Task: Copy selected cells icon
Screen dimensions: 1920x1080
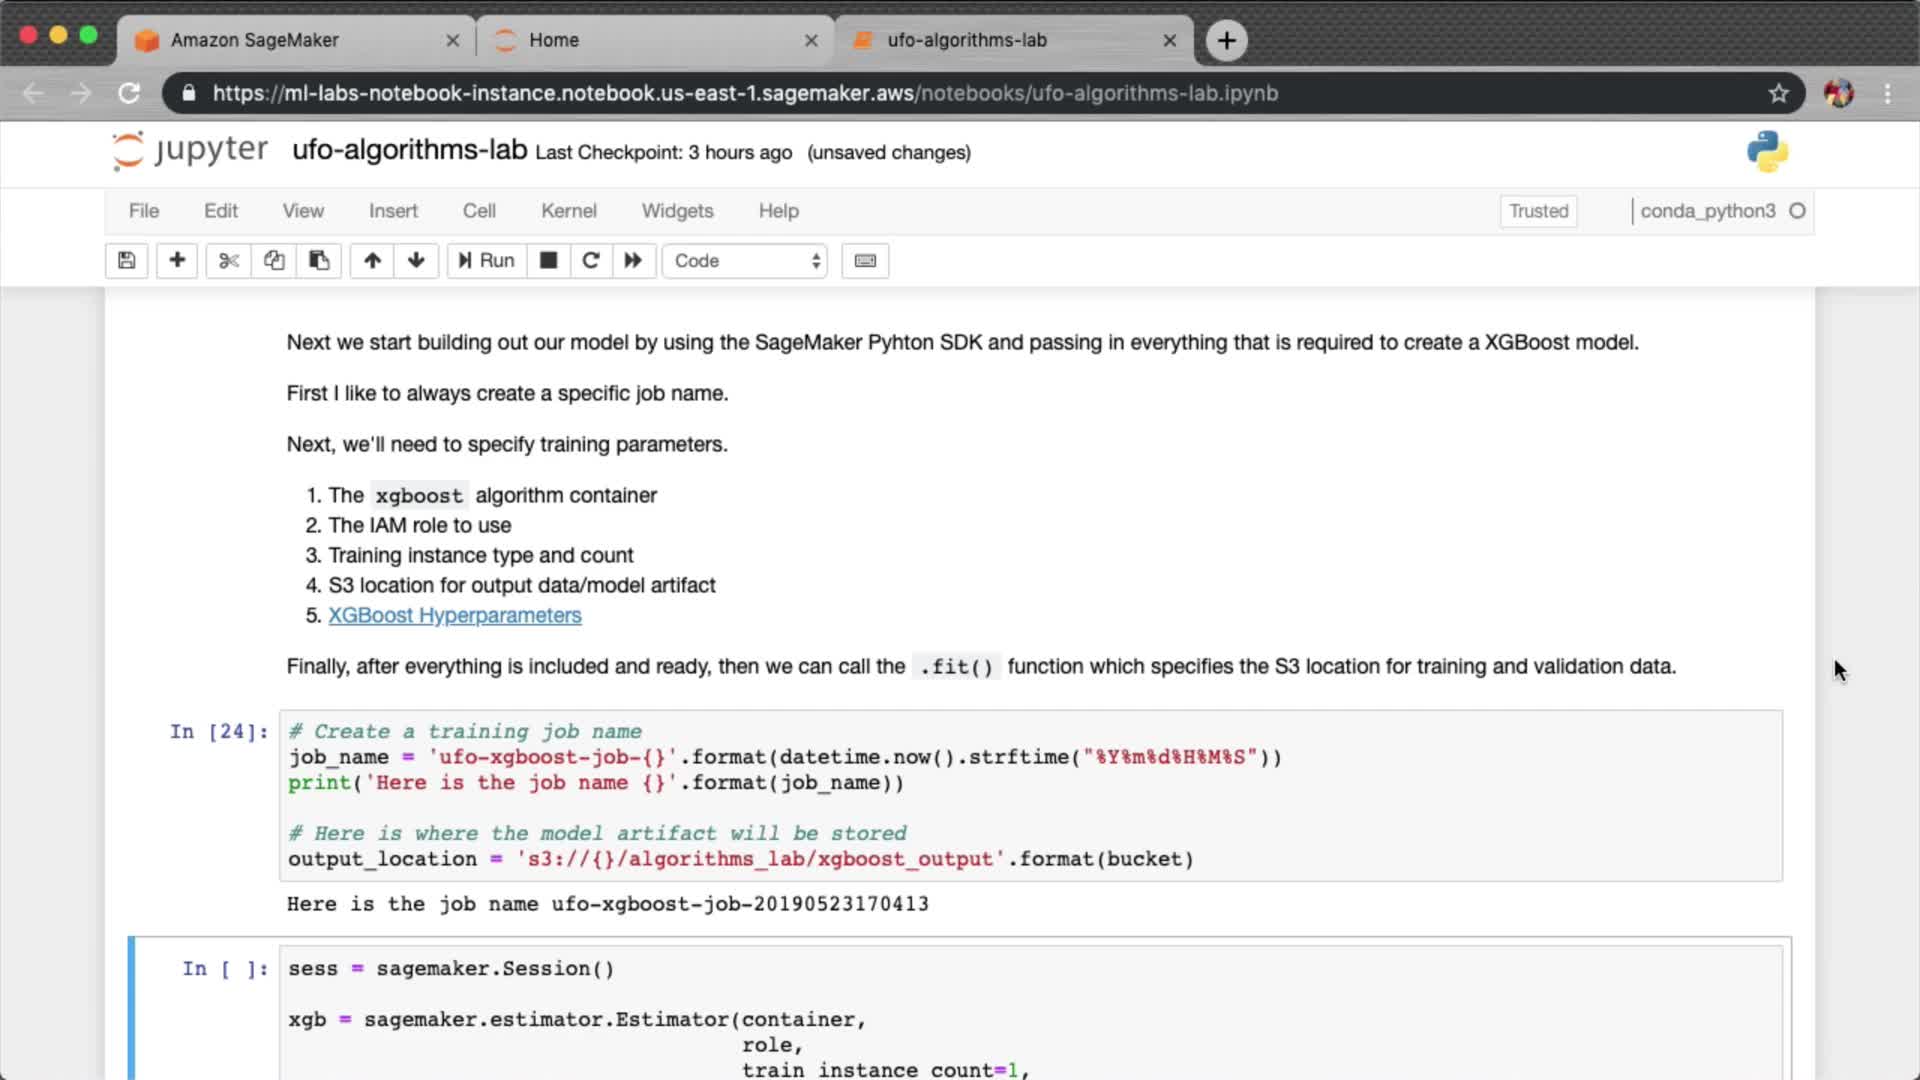Action: [x=274, y=261]
